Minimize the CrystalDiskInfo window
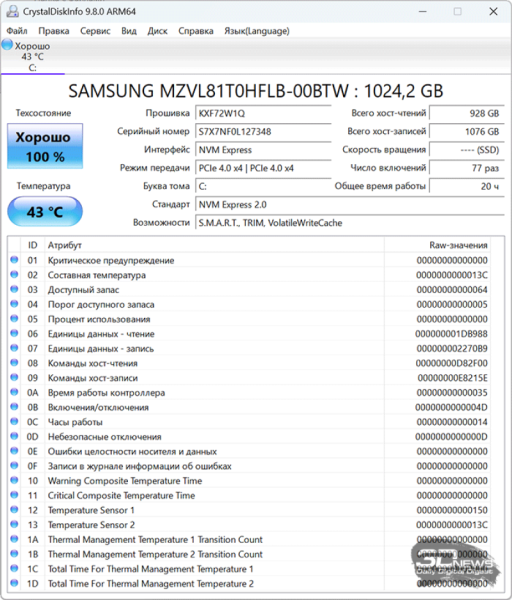The width and height of the screenshot is (512, 600). (x=422, y=11)
